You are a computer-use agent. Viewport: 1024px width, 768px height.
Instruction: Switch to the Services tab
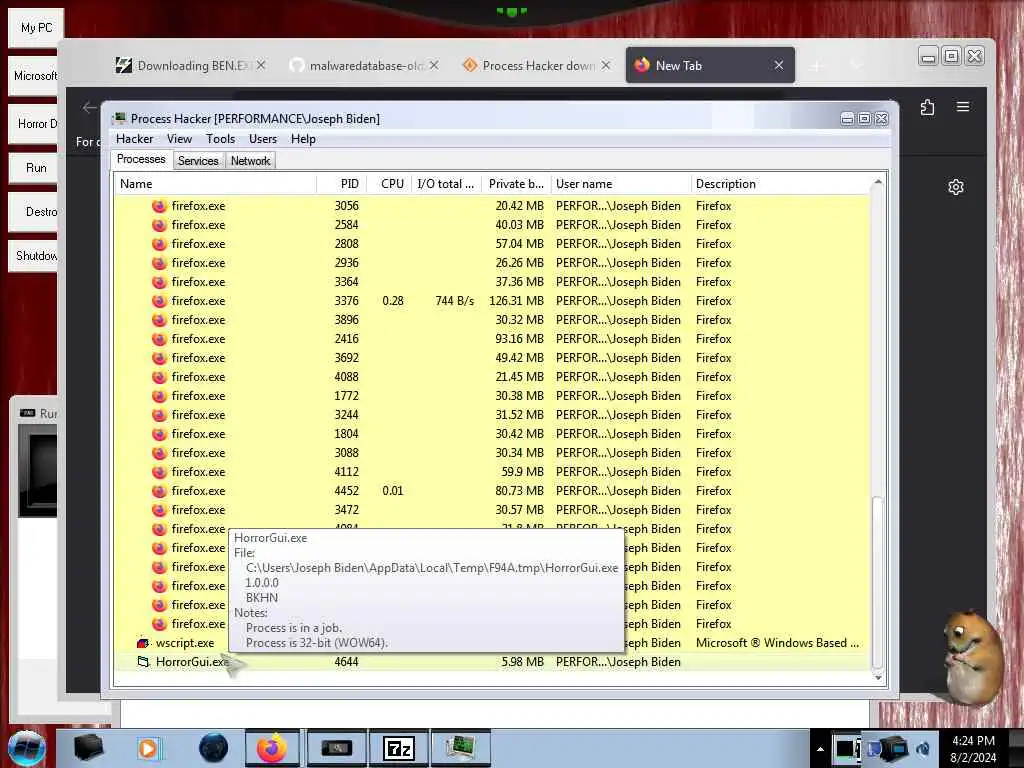pyautogui.click(x=198, y=161)
